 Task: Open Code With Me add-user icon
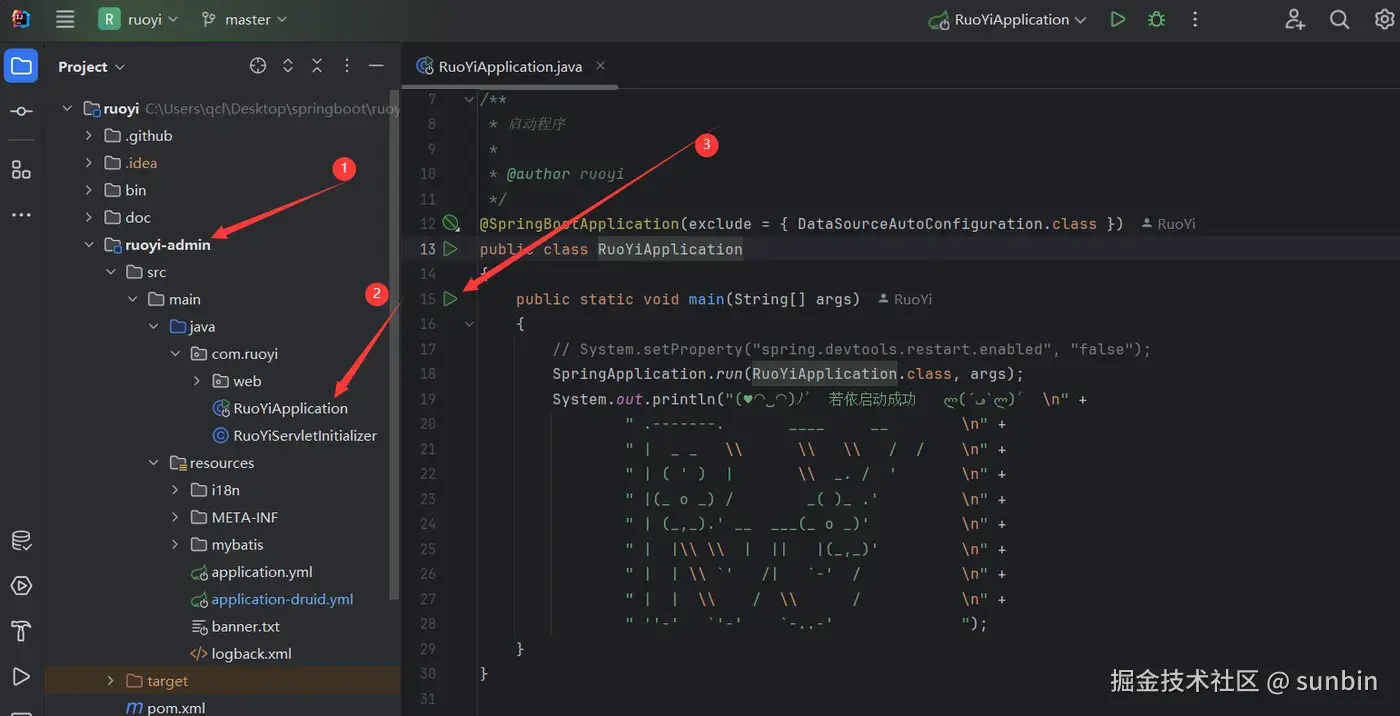pos(1295,19)
